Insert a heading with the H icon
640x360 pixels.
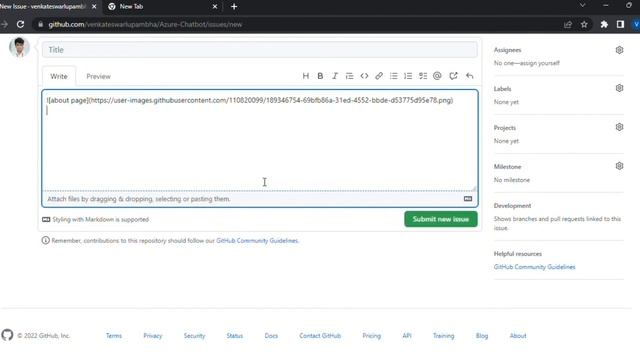coord(305,76)
